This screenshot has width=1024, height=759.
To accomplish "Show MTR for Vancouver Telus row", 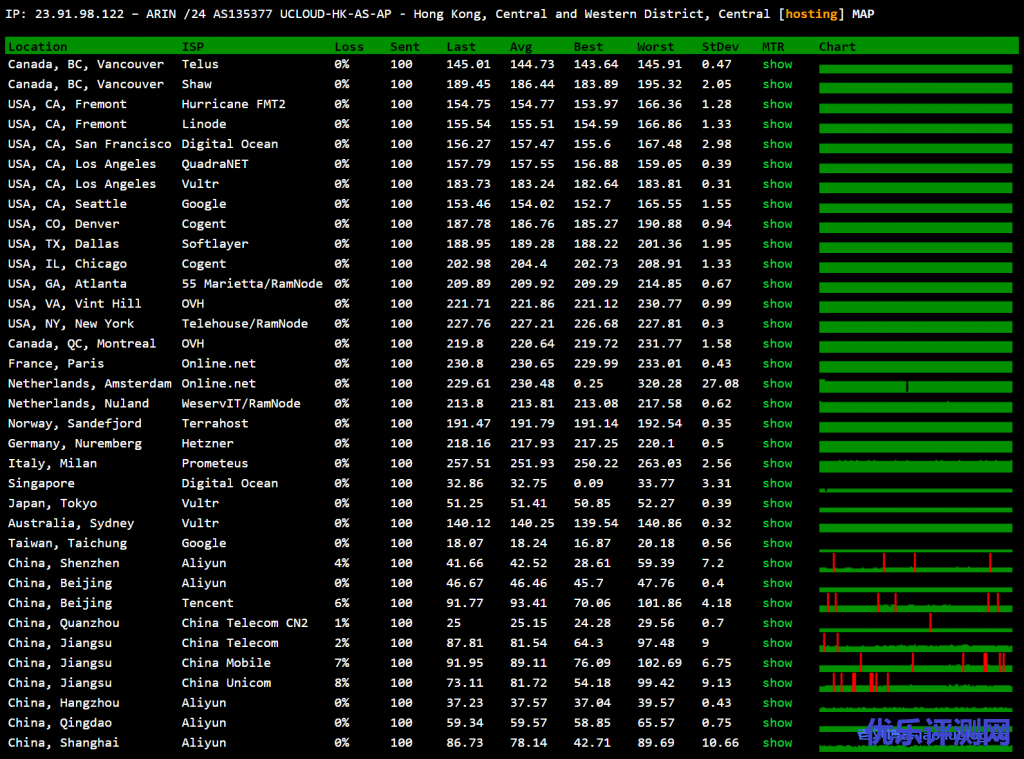I will click(x=777, y=64).
